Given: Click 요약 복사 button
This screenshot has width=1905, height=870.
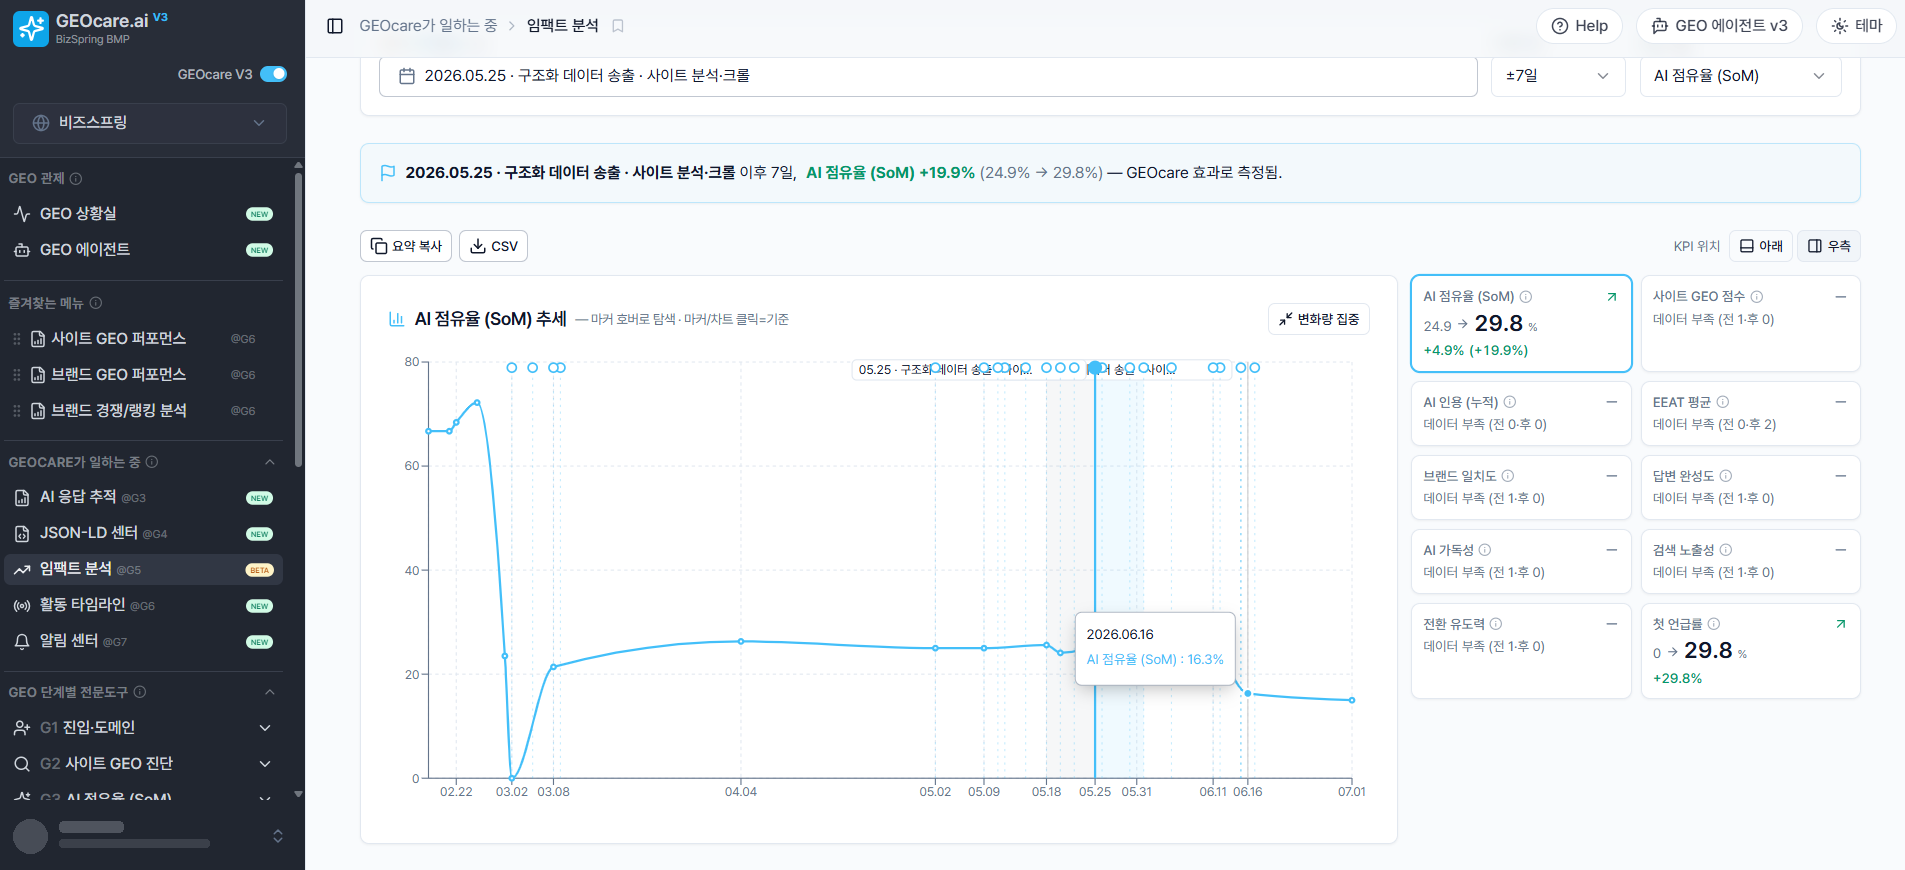Looking at the screenshot, I should pyautogui.click(x=406, y=246).
